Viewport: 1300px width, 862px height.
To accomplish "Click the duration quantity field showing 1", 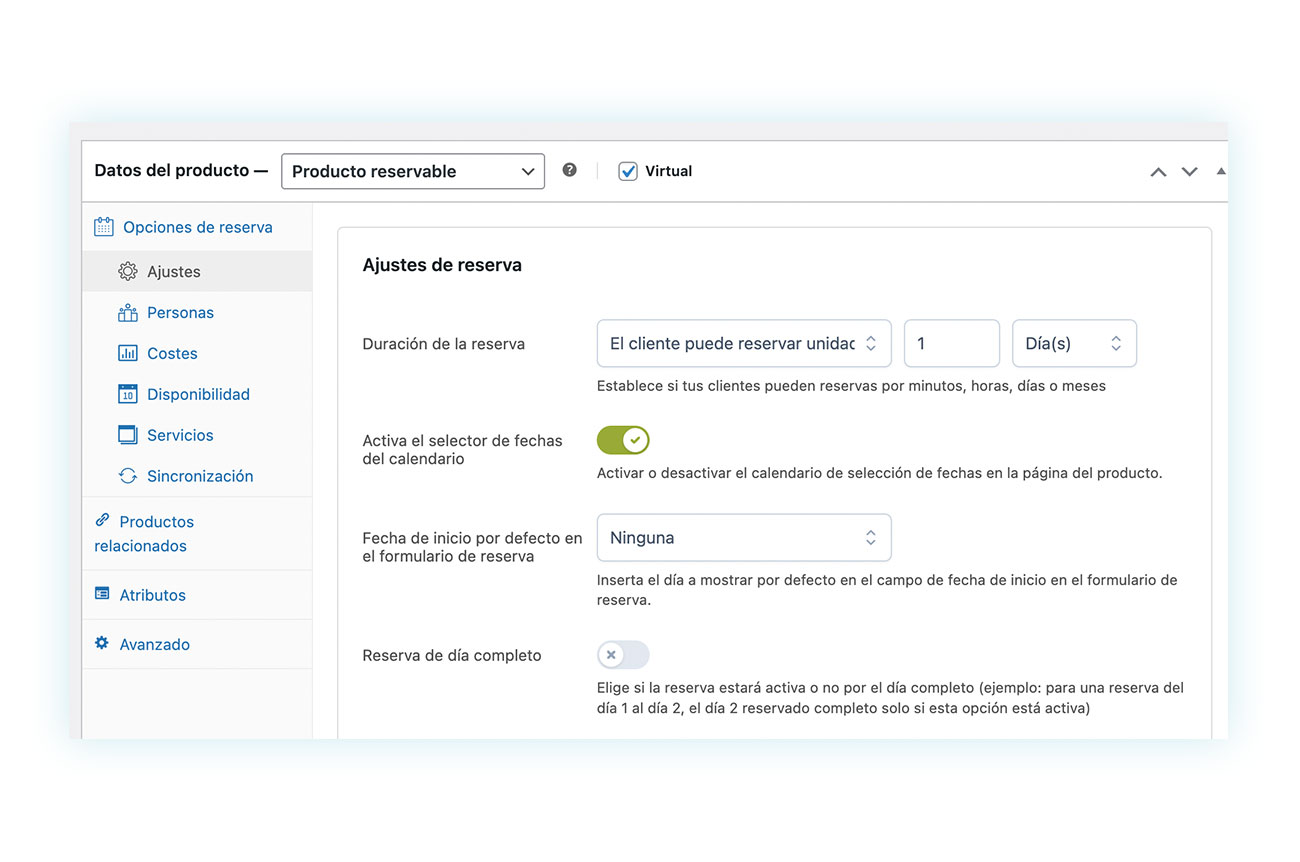I will pos(950,343).
